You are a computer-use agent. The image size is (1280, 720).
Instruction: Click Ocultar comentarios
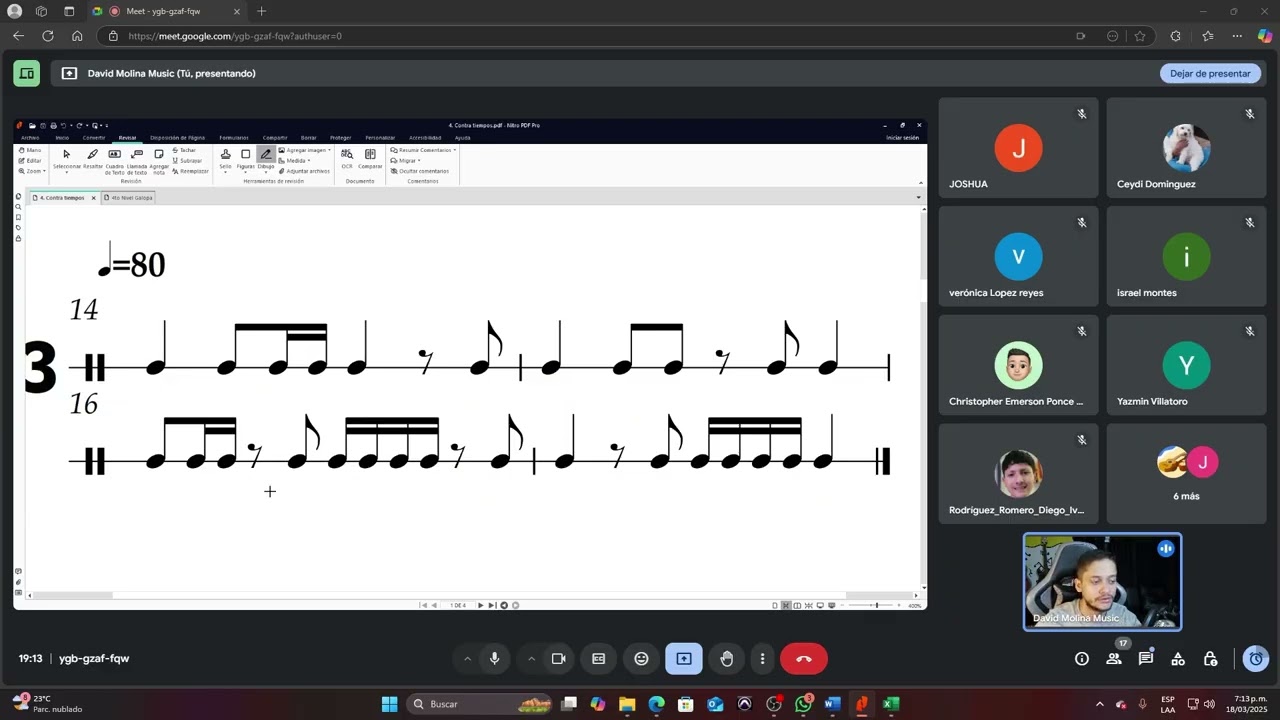[x=420, y=171]
